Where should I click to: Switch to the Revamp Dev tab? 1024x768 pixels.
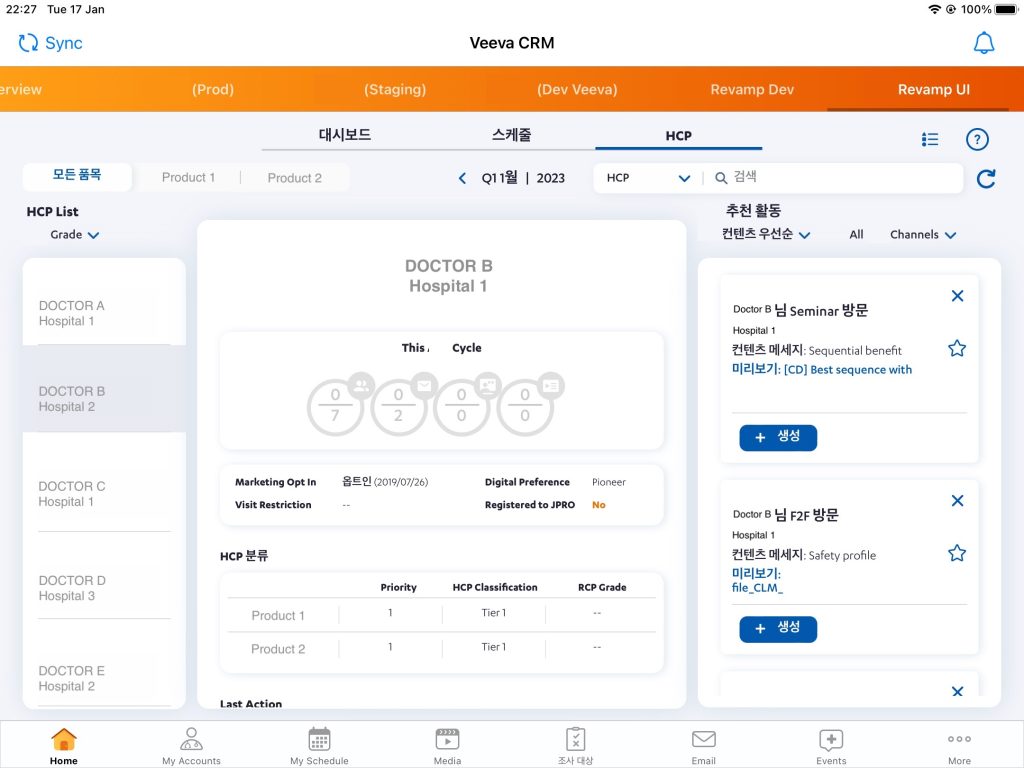752,89
